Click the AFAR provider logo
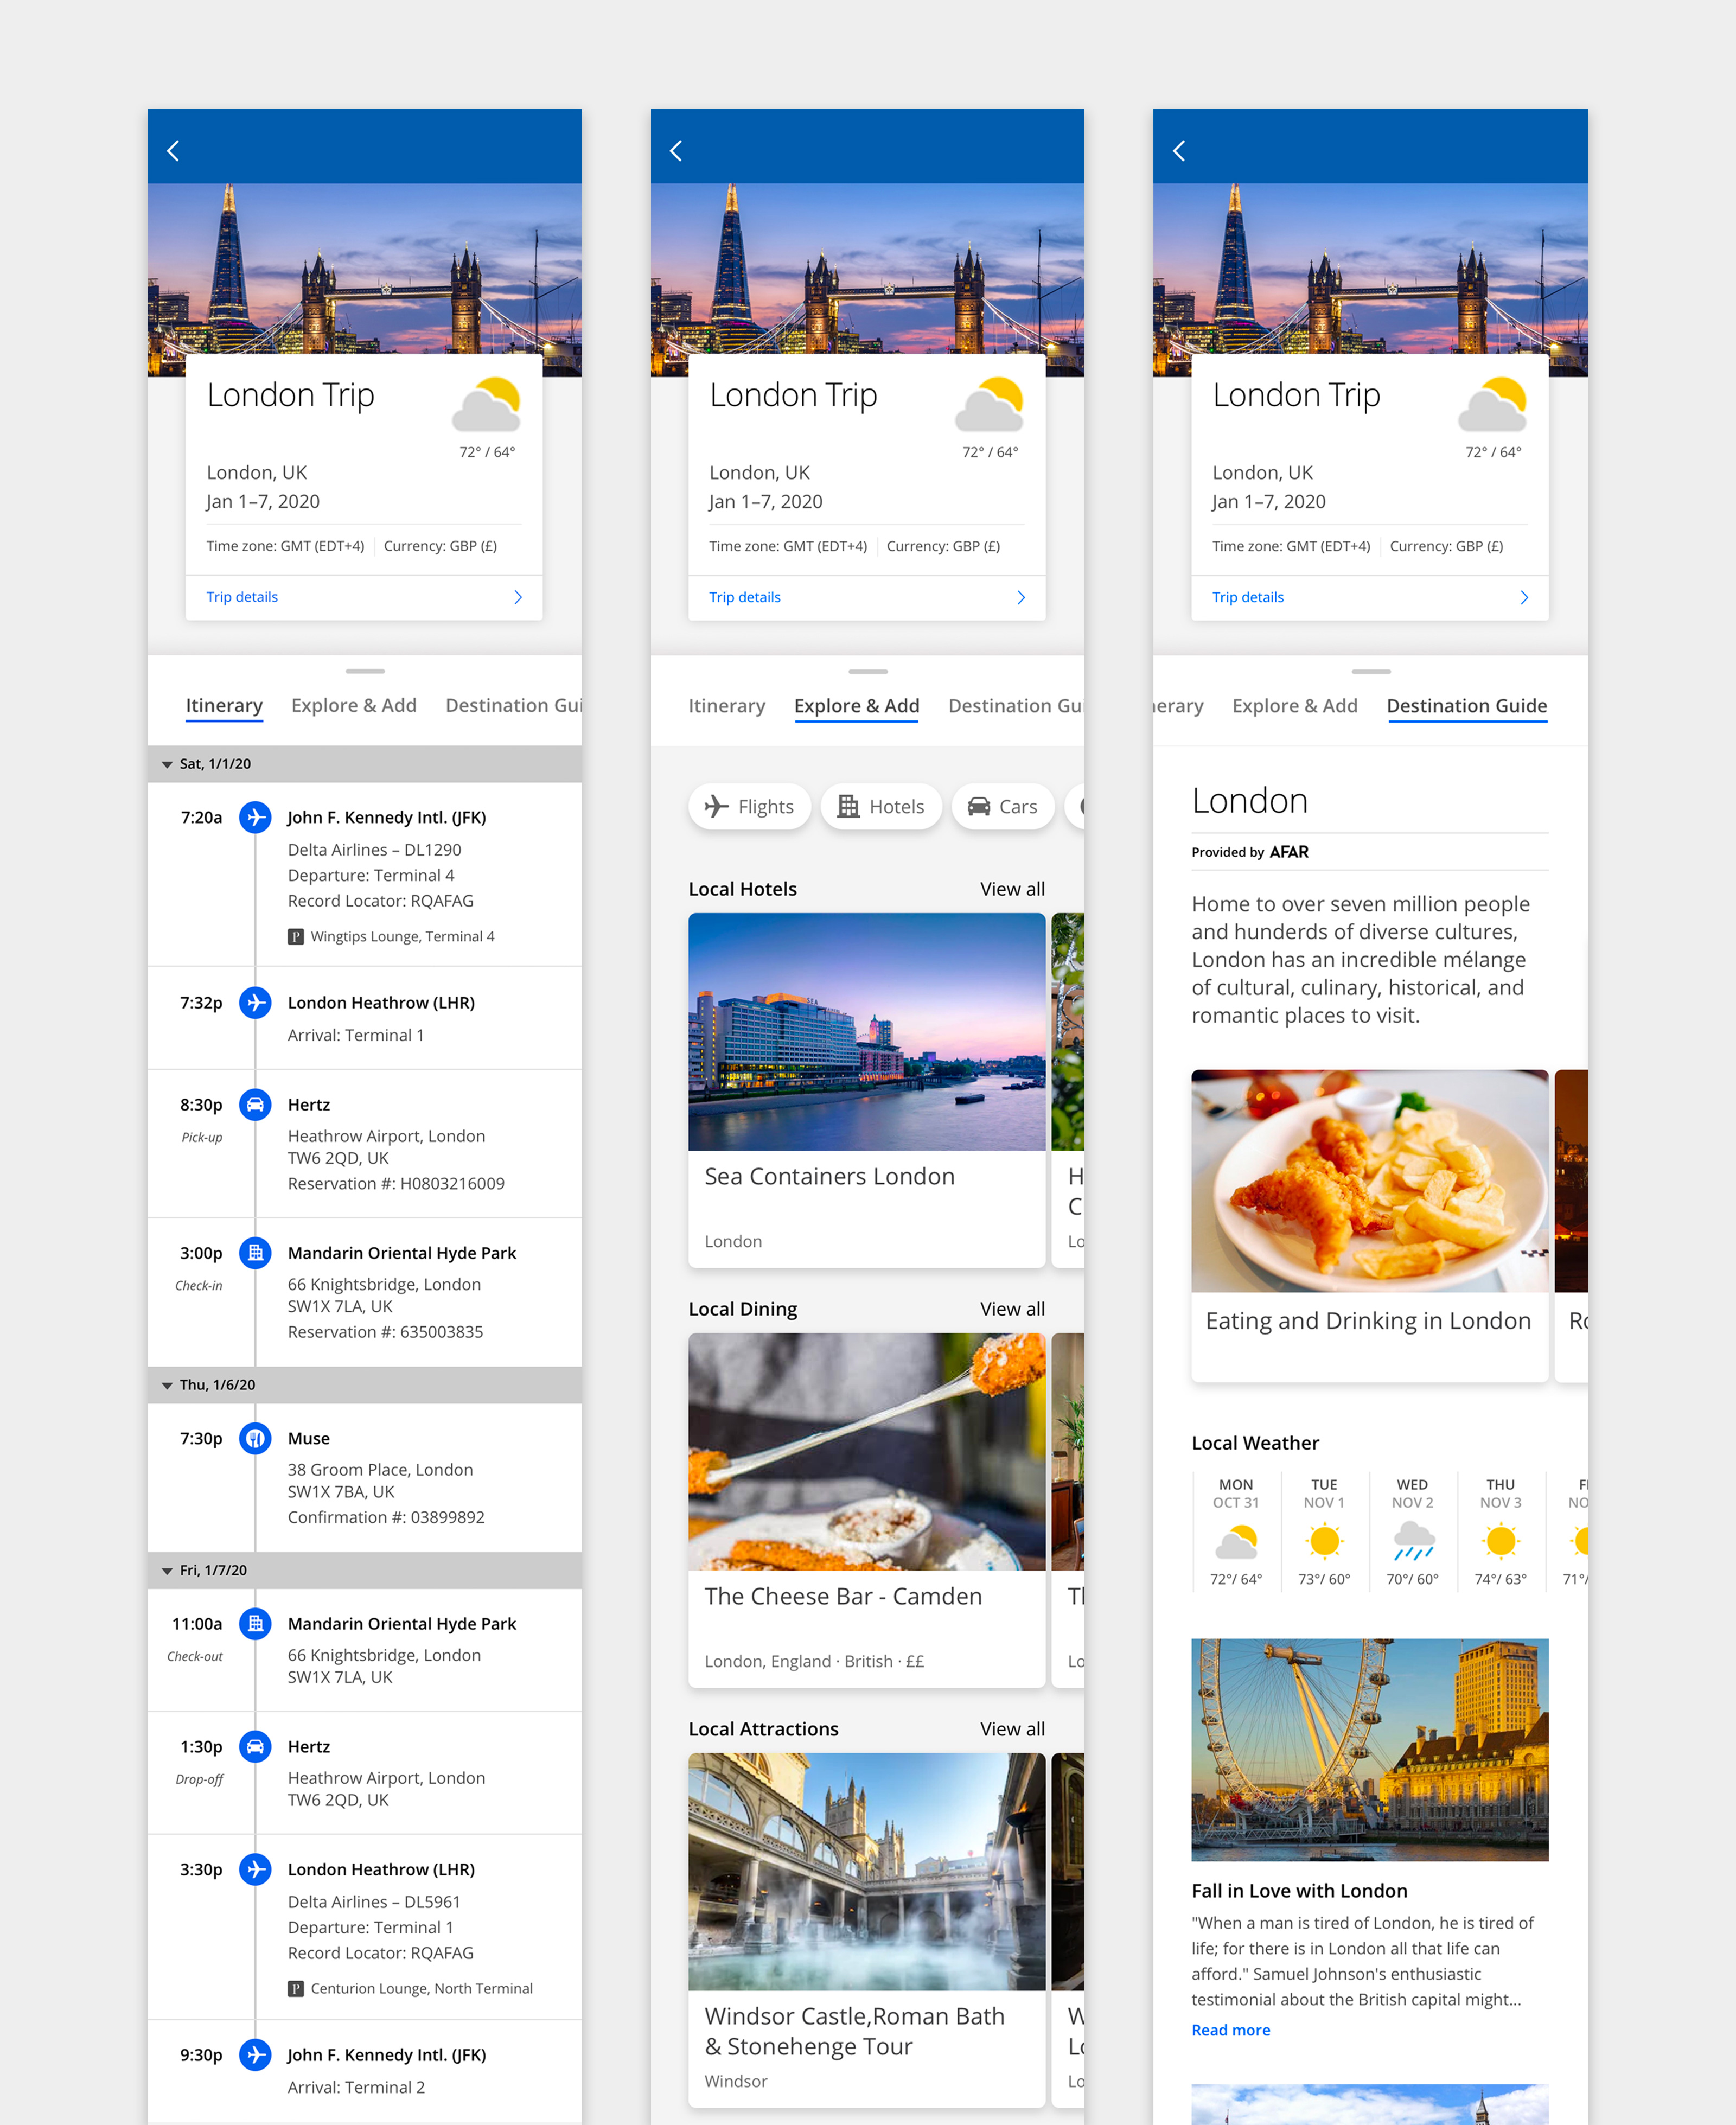This screenshot has height=2125, width=1736. (x=1289, y=852)
